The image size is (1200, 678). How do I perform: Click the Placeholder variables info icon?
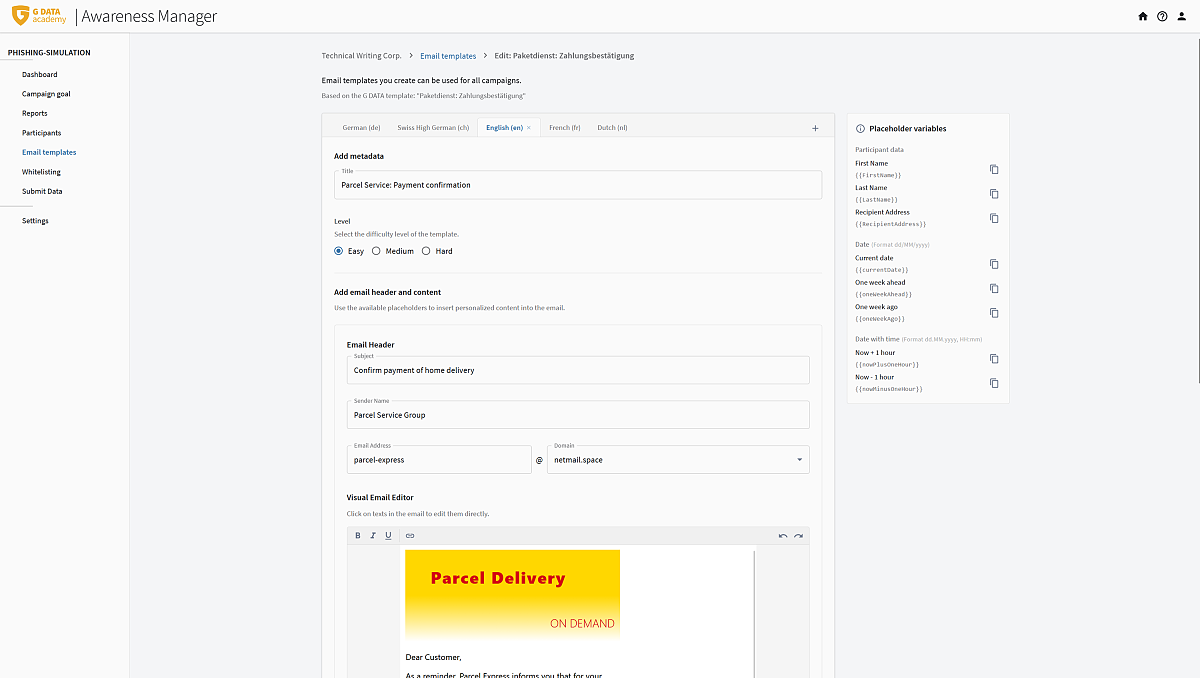click(x=860, y=128)
